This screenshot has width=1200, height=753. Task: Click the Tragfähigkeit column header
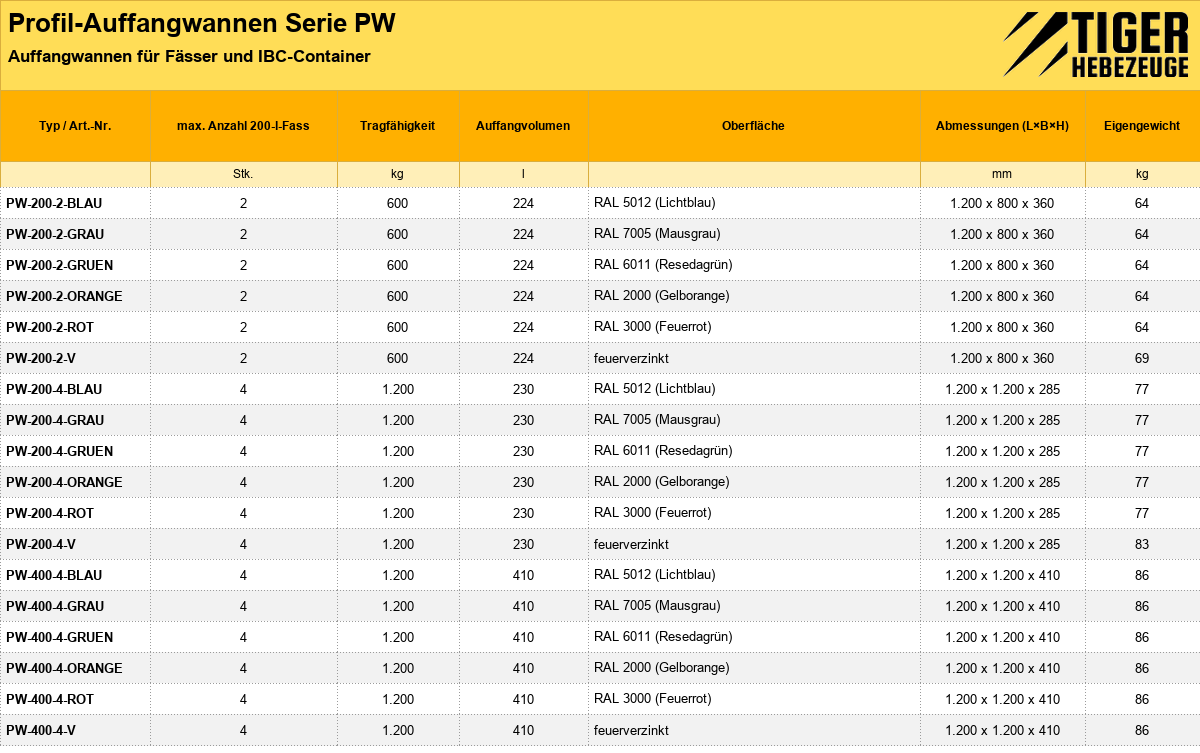(x=398, y=126)
